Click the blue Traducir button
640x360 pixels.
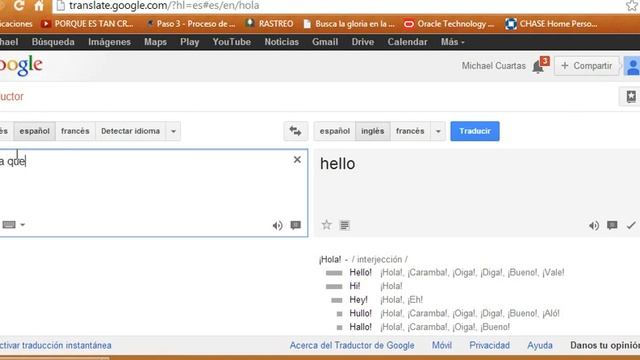coord(475,131)
